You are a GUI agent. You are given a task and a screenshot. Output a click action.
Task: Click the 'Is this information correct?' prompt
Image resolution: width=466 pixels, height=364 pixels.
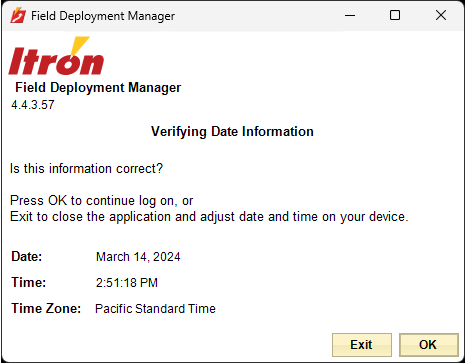click(86, 168)
